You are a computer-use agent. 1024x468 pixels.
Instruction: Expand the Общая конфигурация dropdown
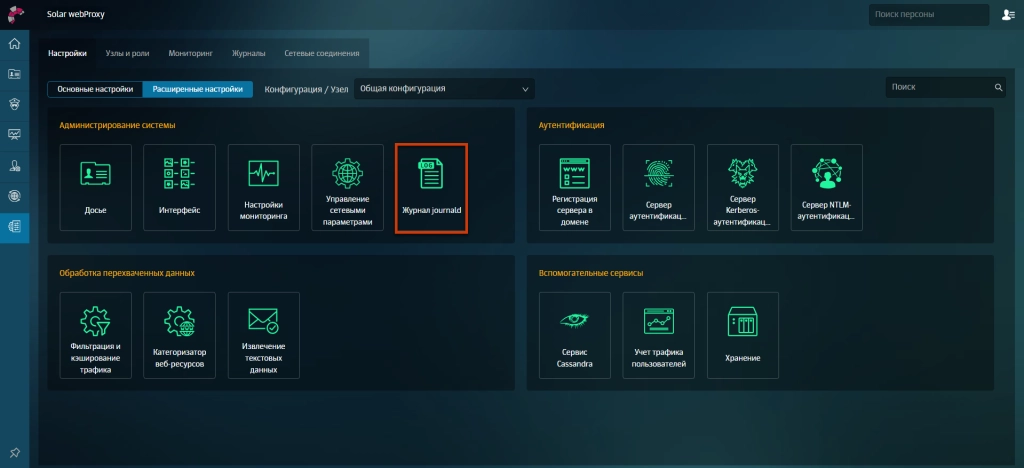[444, 89]
